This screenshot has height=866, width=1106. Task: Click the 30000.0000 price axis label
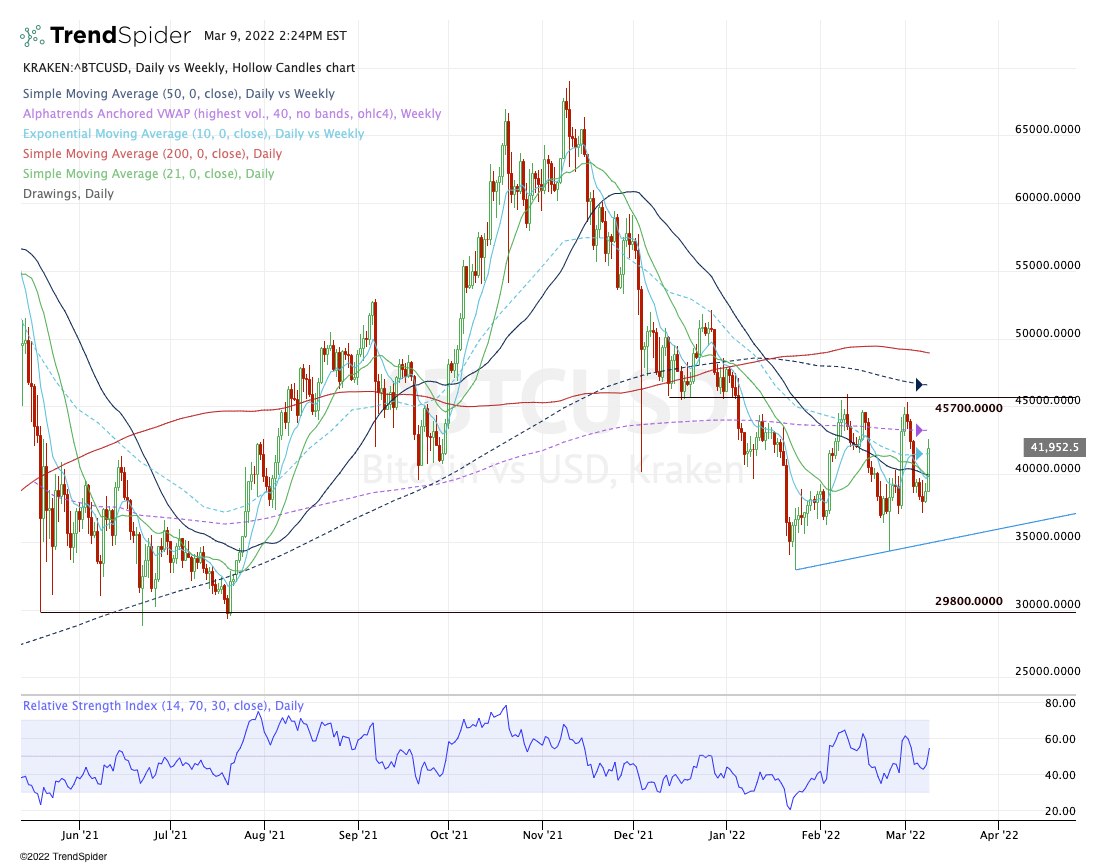[1047, 604]
